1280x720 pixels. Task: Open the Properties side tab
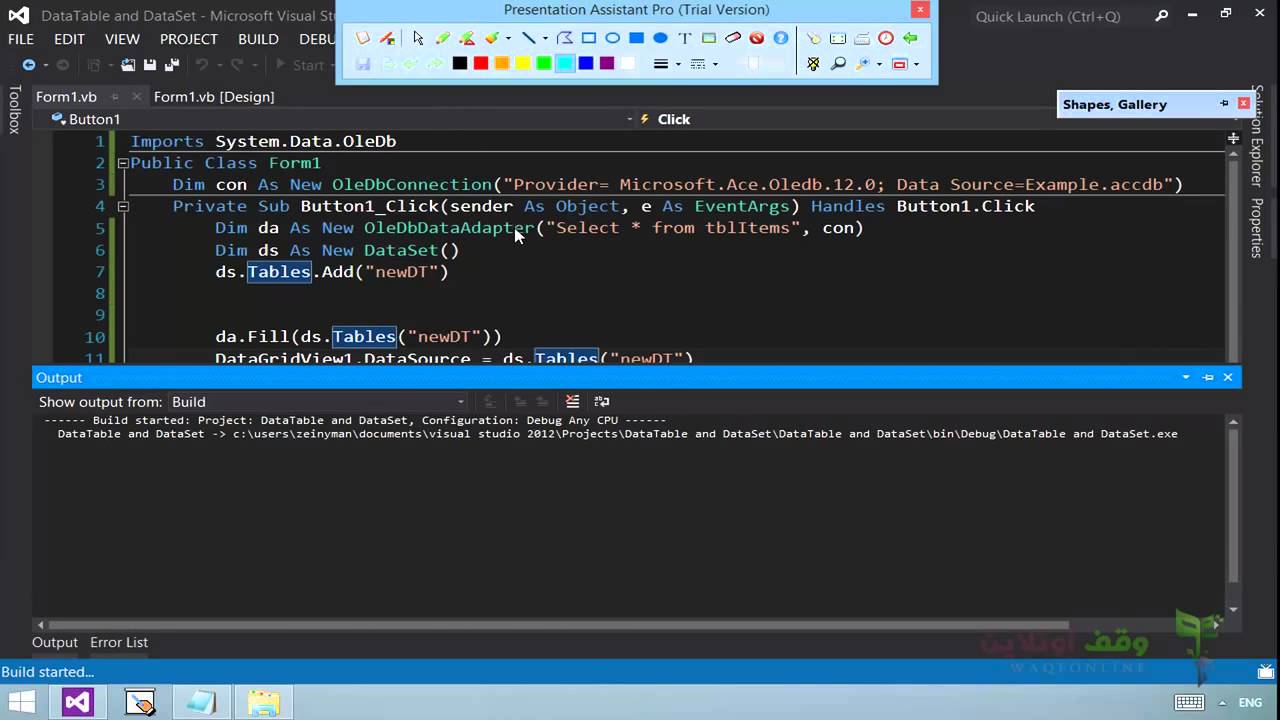[1257, 228]
